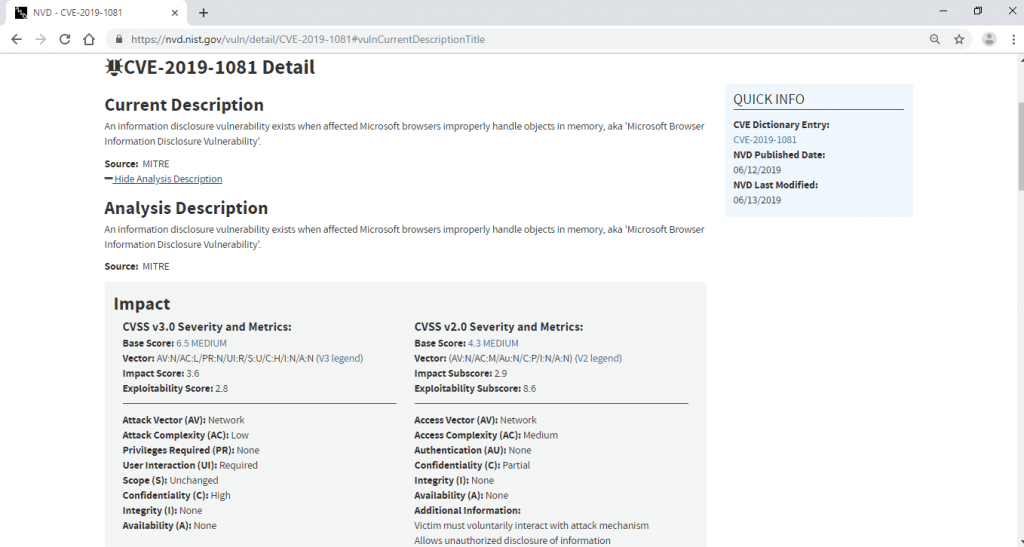
Task: Click the Authentication (AU): None row
Action: coord(473,450)
